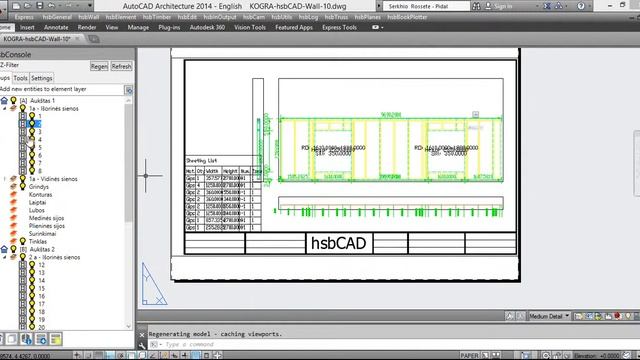Toggle lightbulb for wall element 3
Viewport: 640px width, 360px height.
click(x=32, y=131)
